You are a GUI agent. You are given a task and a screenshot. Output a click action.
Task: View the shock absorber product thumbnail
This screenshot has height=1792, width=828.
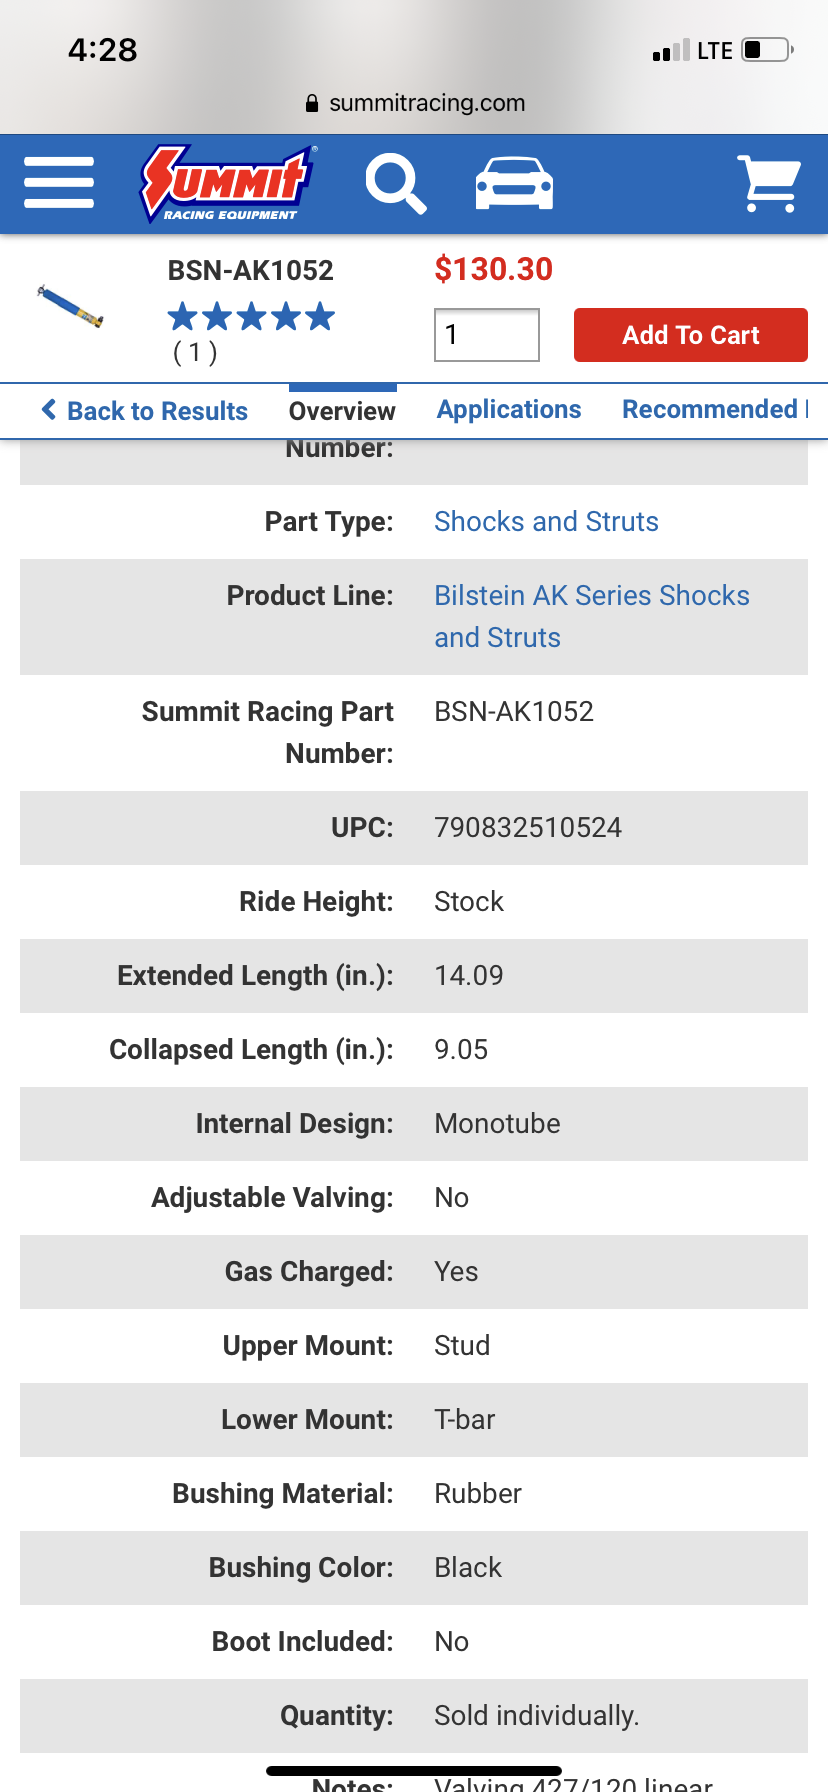click(71, 306)
